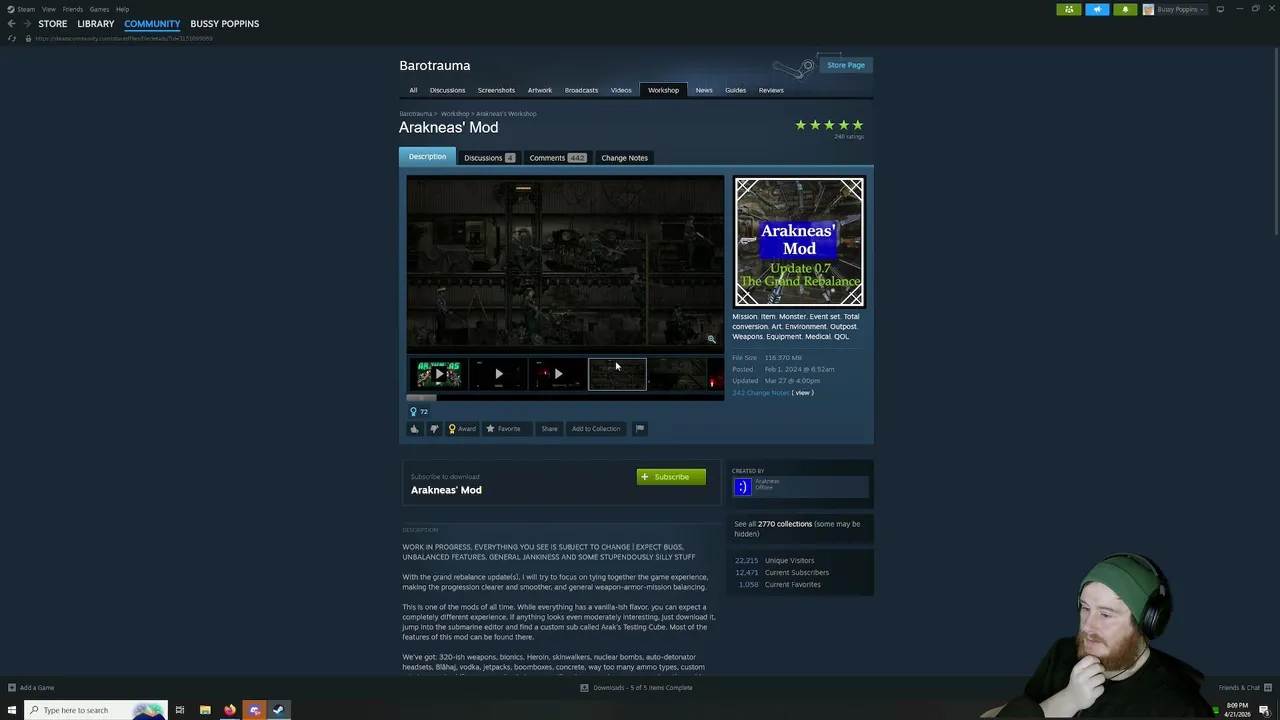Open the Change Notes tab
The height and width of the screenshot is (720, 1280).
[x=625, y=158]
